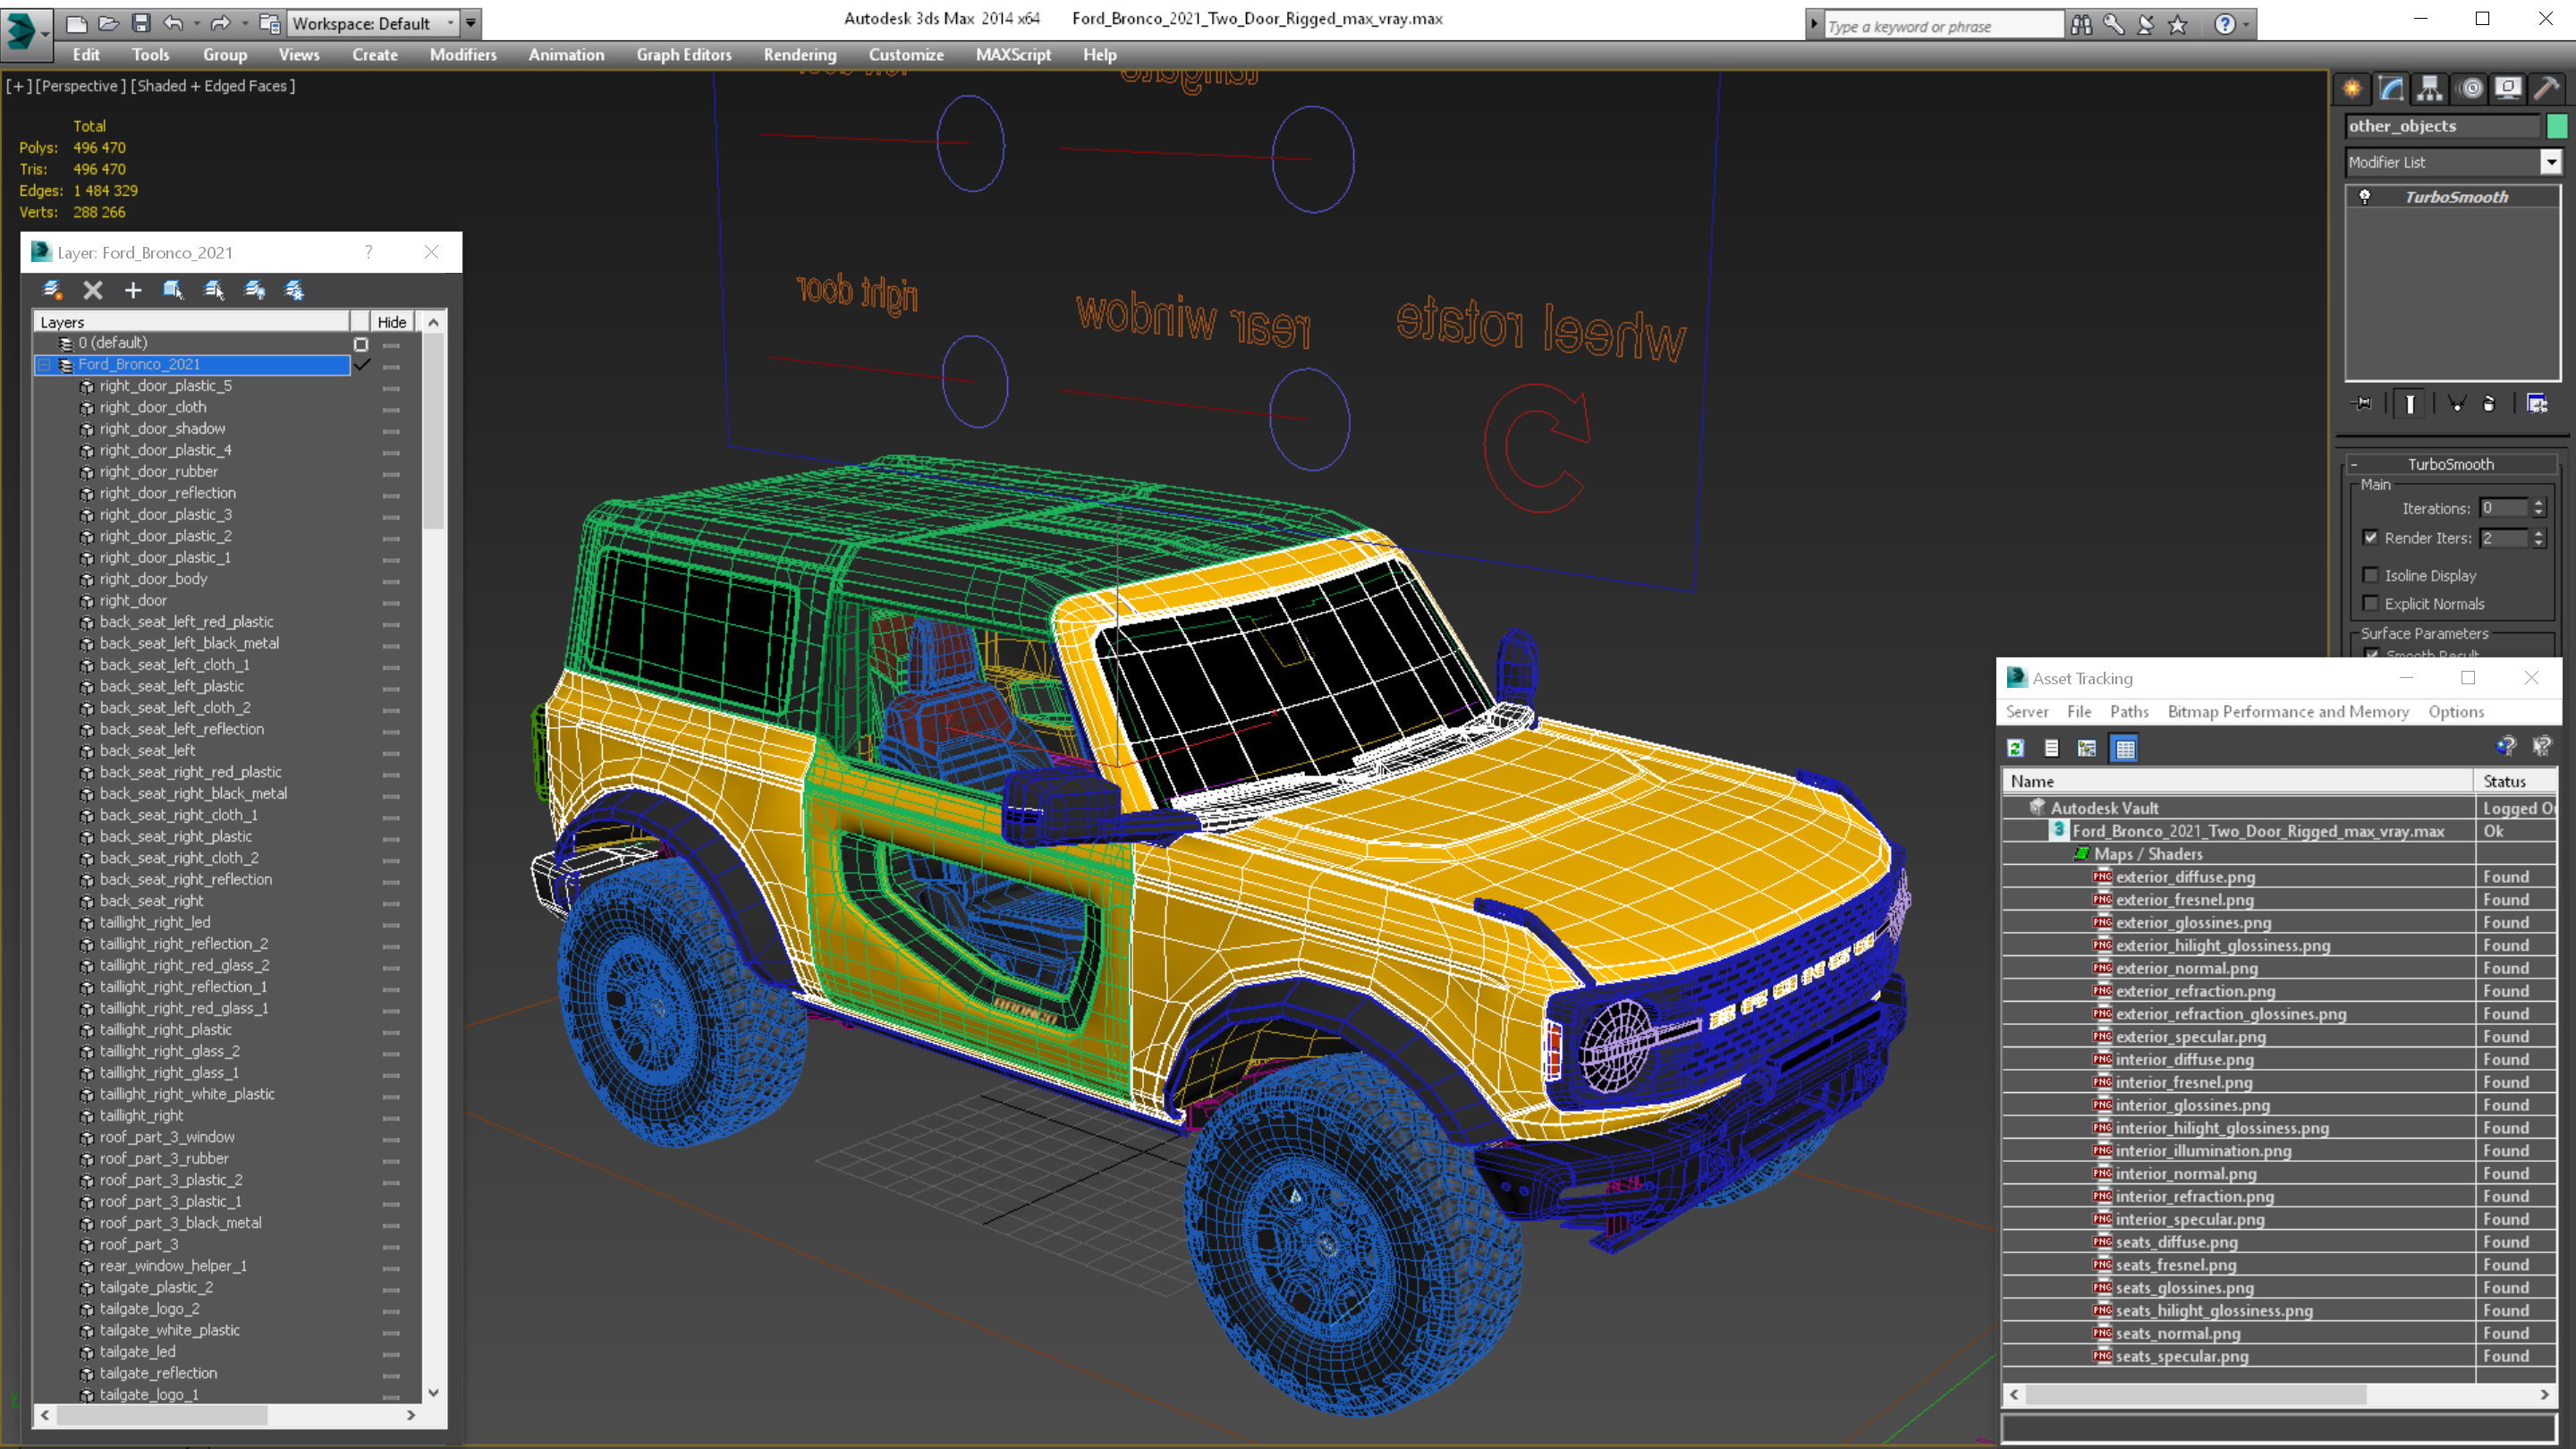
Task: Click the Save File floppy icon
Action: click(x=141, y=23)
